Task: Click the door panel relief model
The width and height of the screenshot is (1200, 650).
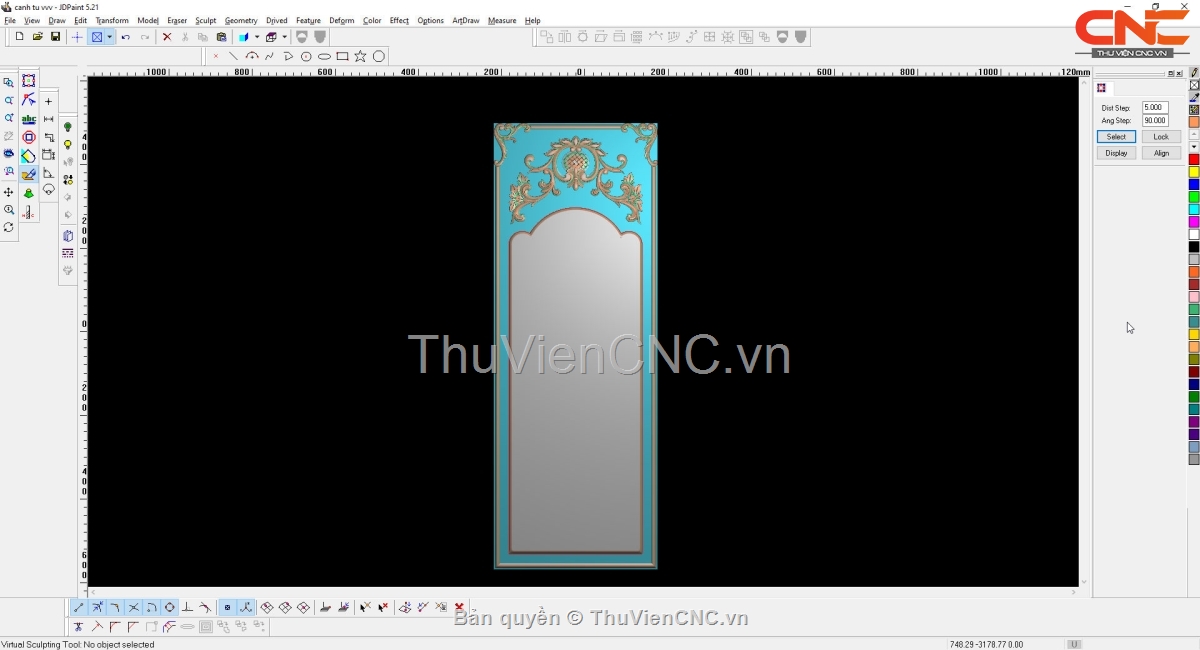Action: tap(576, 346)
